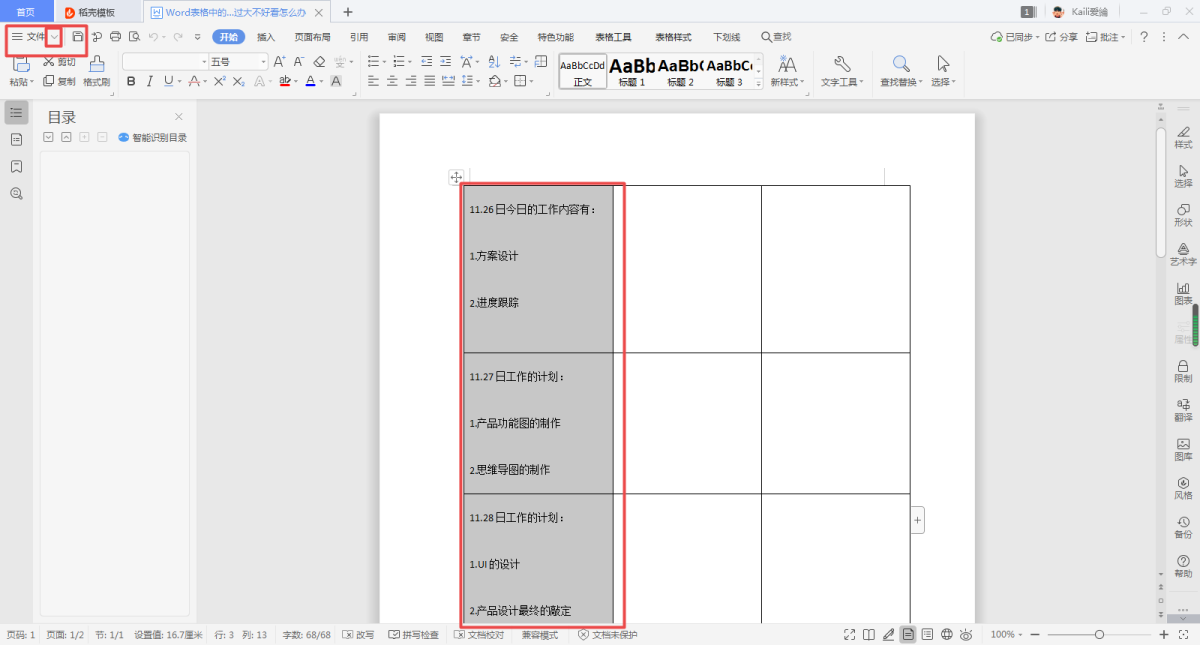Click the 翻译 translate icon in right sidebar
The width and height of the screenshot is (1200, 645).
tap(1183, 408)
